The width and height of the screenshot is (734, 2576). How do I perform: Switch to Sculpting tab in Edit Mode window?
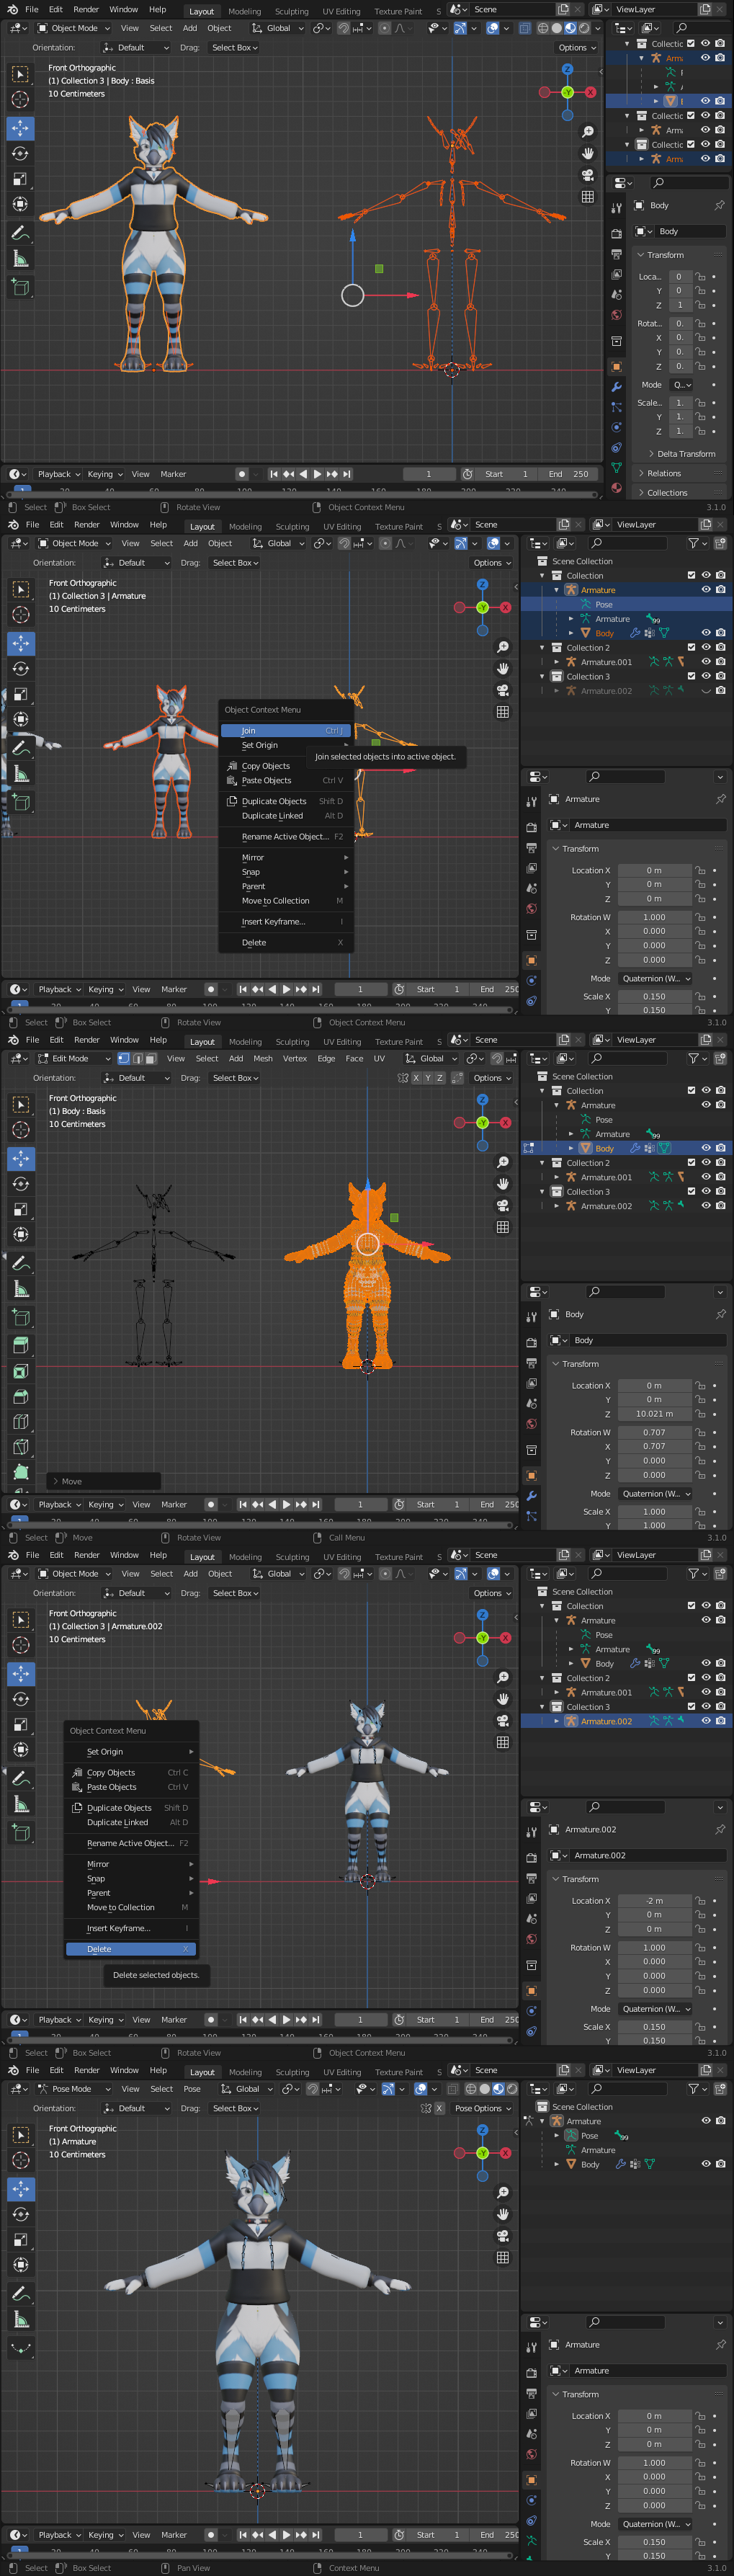[x=292, y=1042]
